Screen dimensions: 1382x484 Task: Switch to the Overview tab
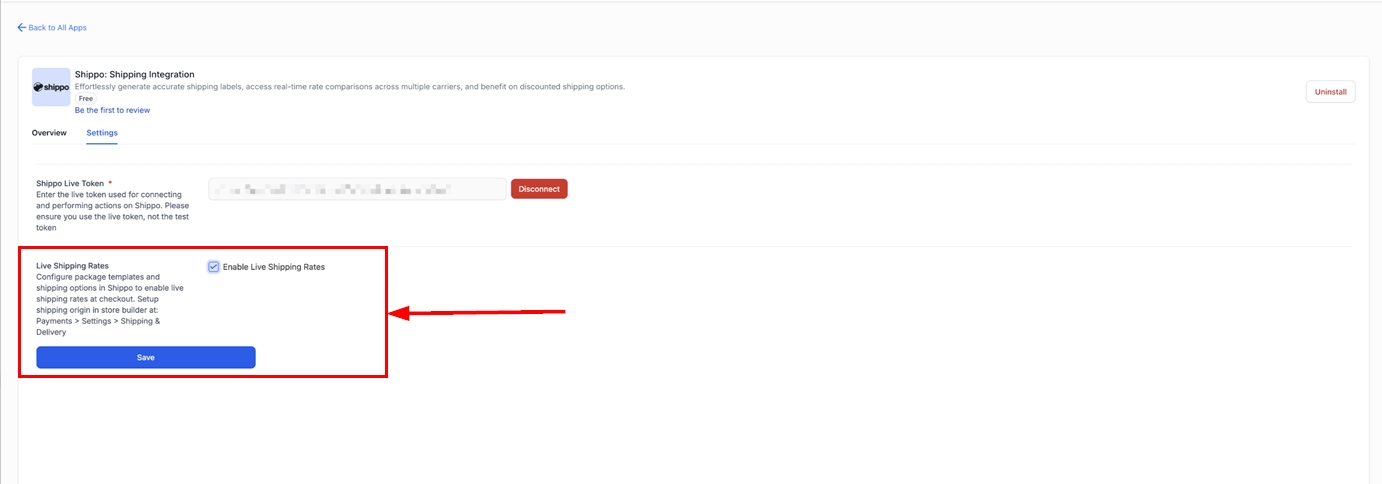click(49, 133)
